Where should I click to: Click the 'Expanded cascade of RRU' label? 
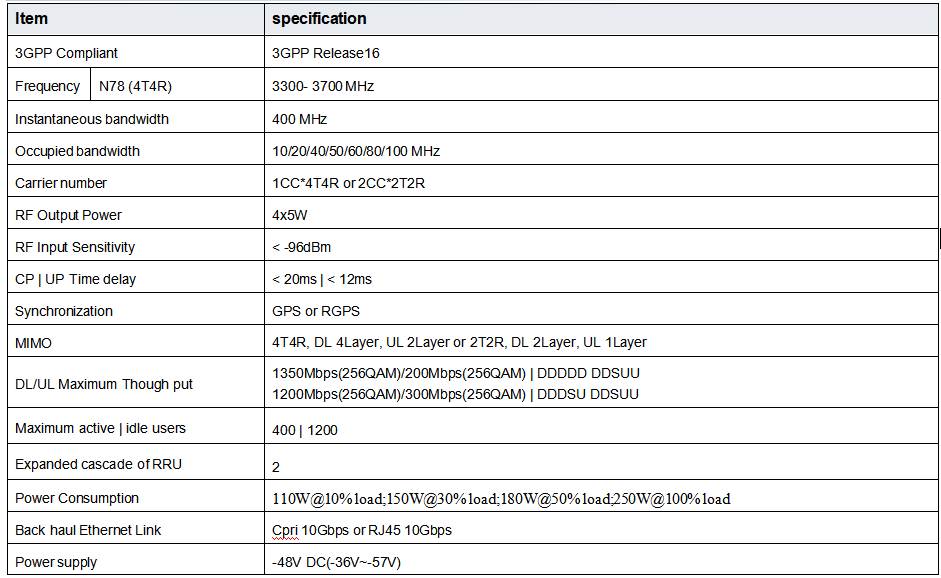pyautogui.click(x=98, y=464)
